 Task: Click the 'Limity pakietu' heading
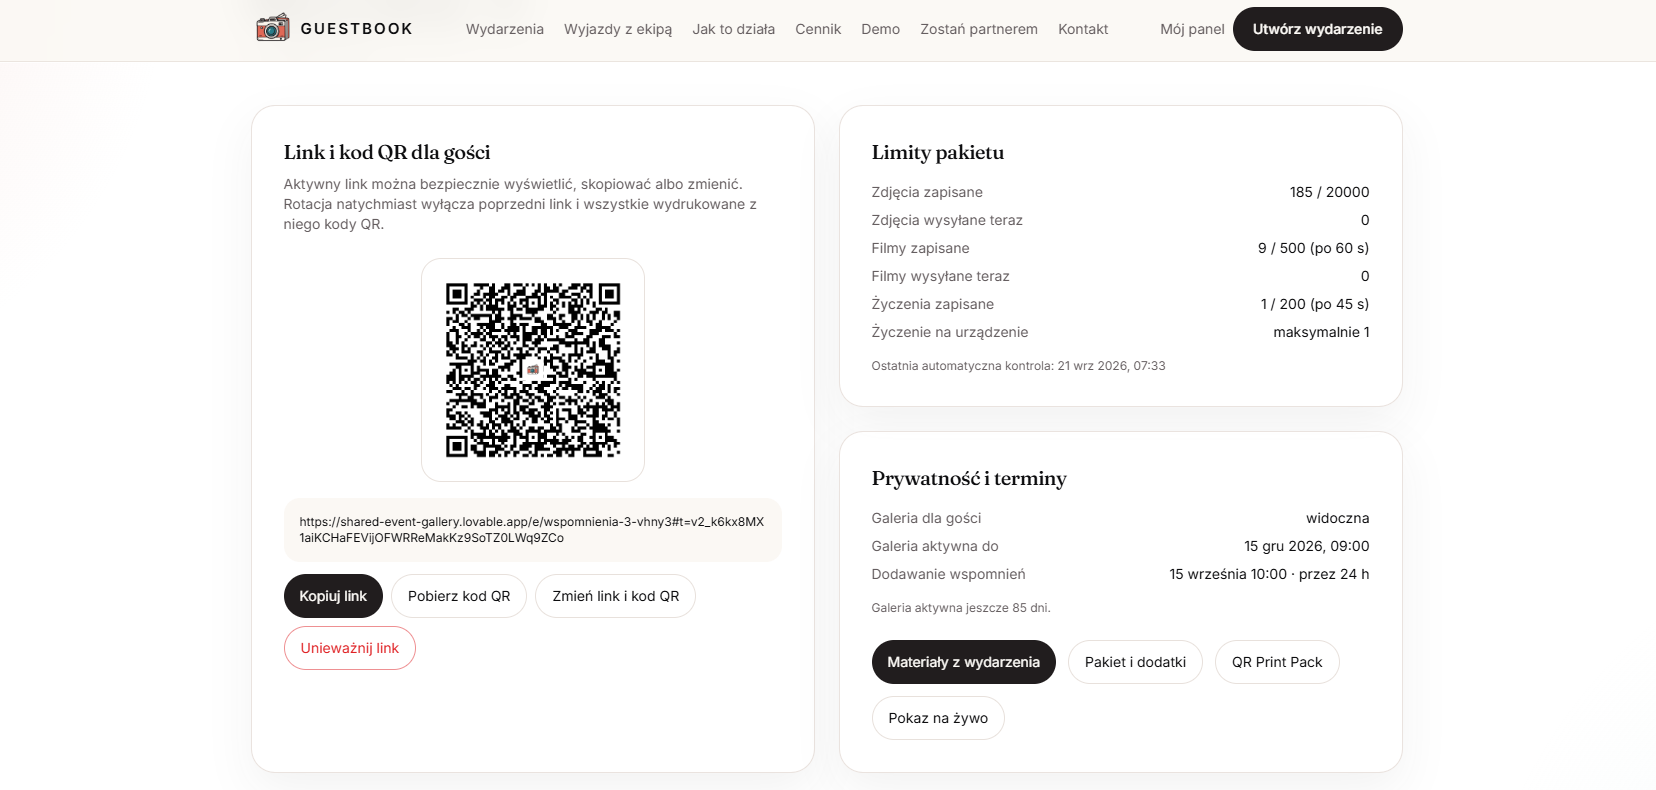[x=938, y=152]
